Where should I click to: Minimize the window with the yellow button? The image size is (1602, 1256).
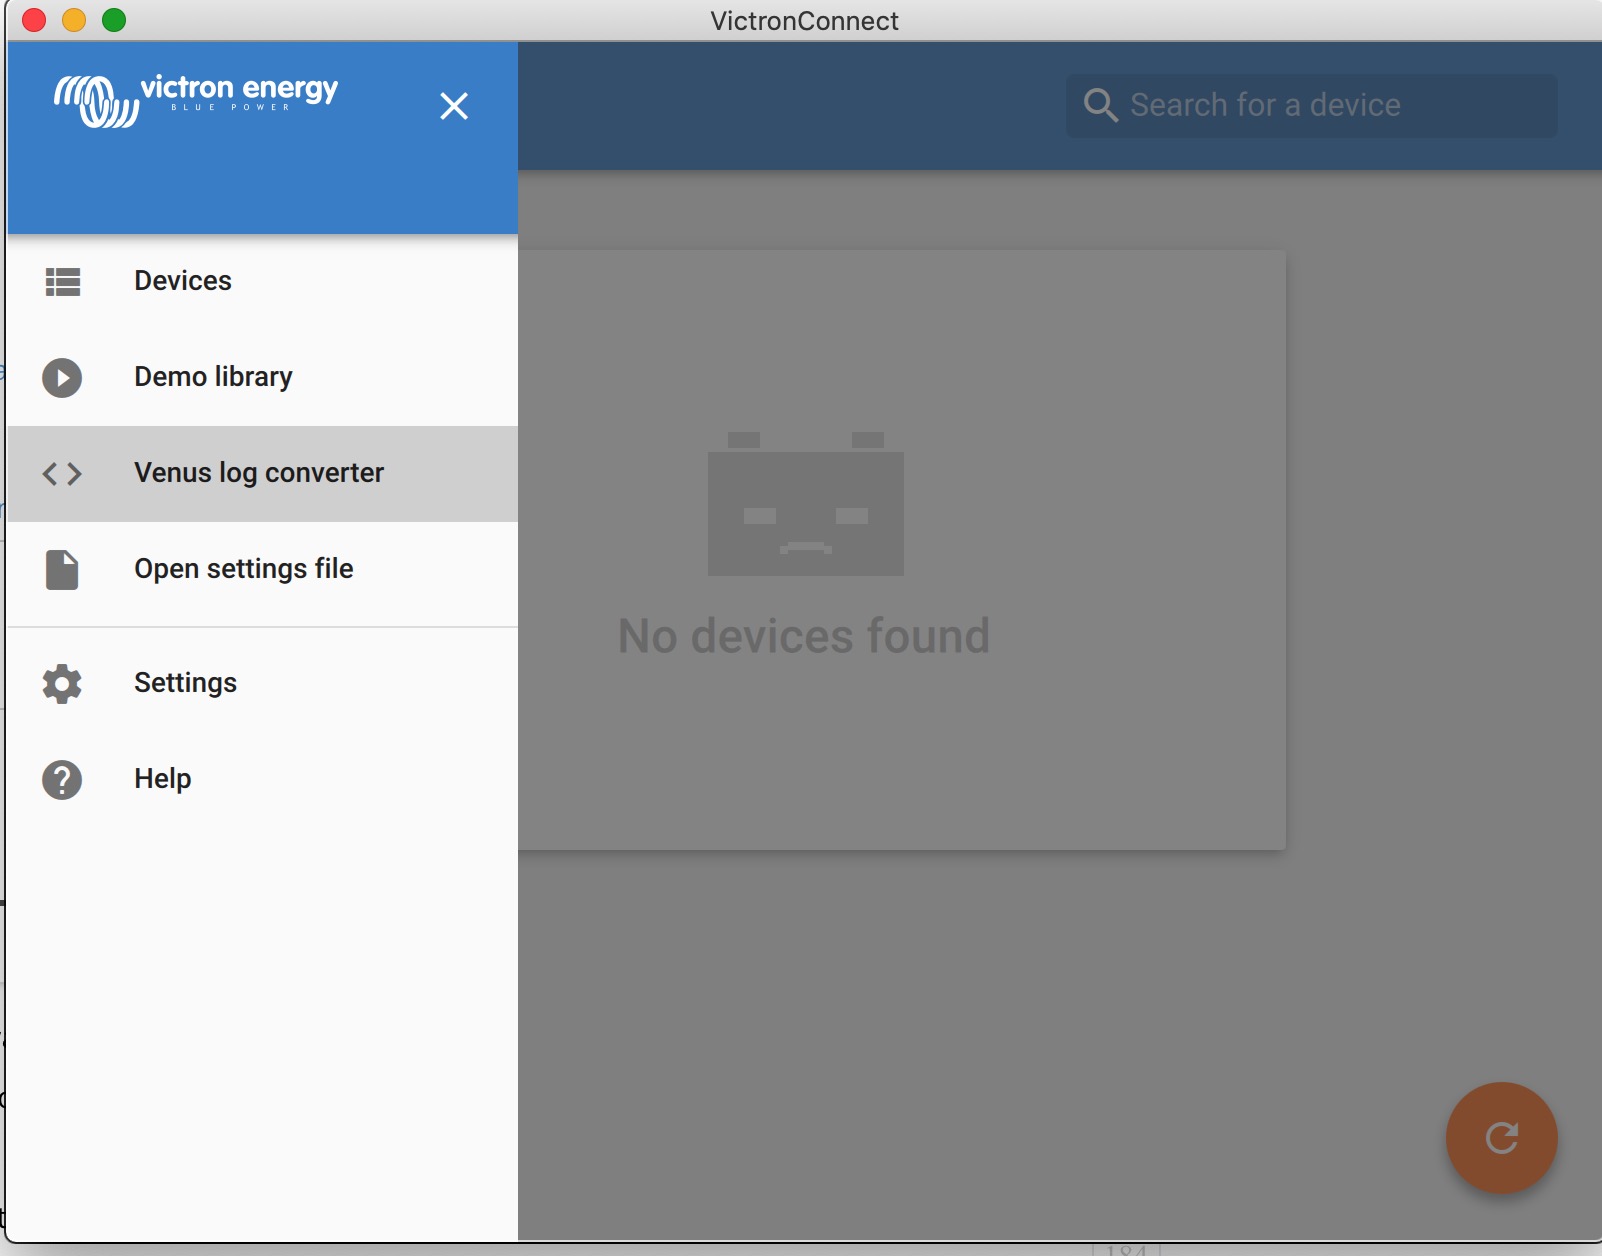pos(74,20)
